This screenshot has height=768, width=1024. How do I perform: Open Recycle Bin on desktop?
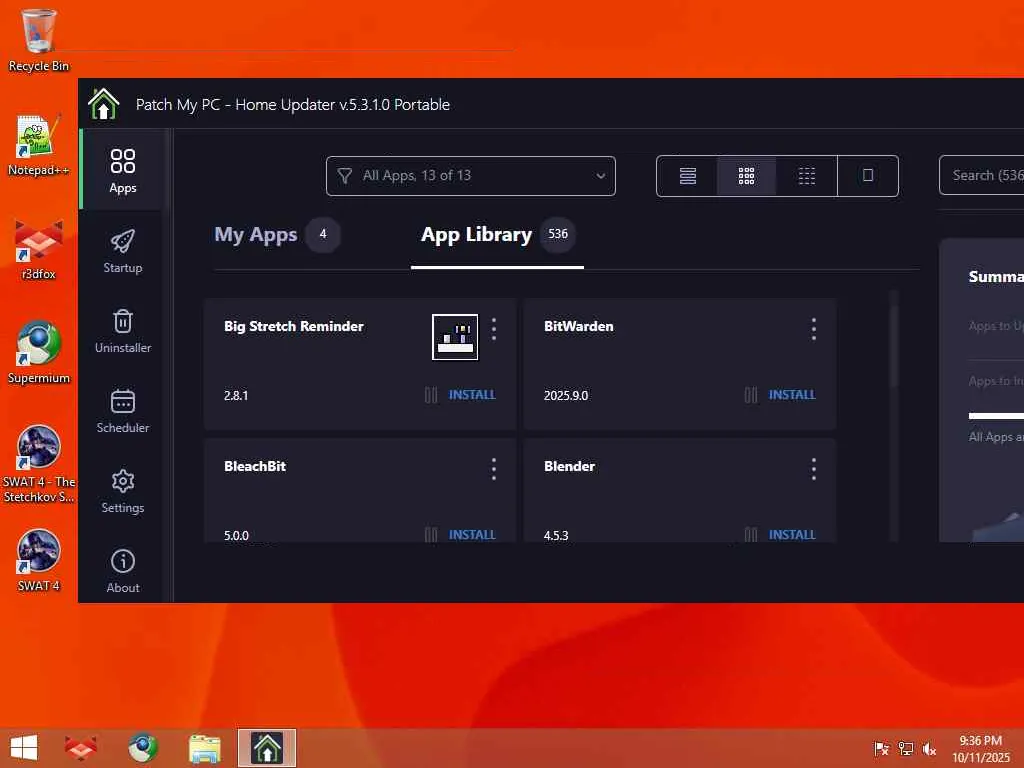coord(39,40)
